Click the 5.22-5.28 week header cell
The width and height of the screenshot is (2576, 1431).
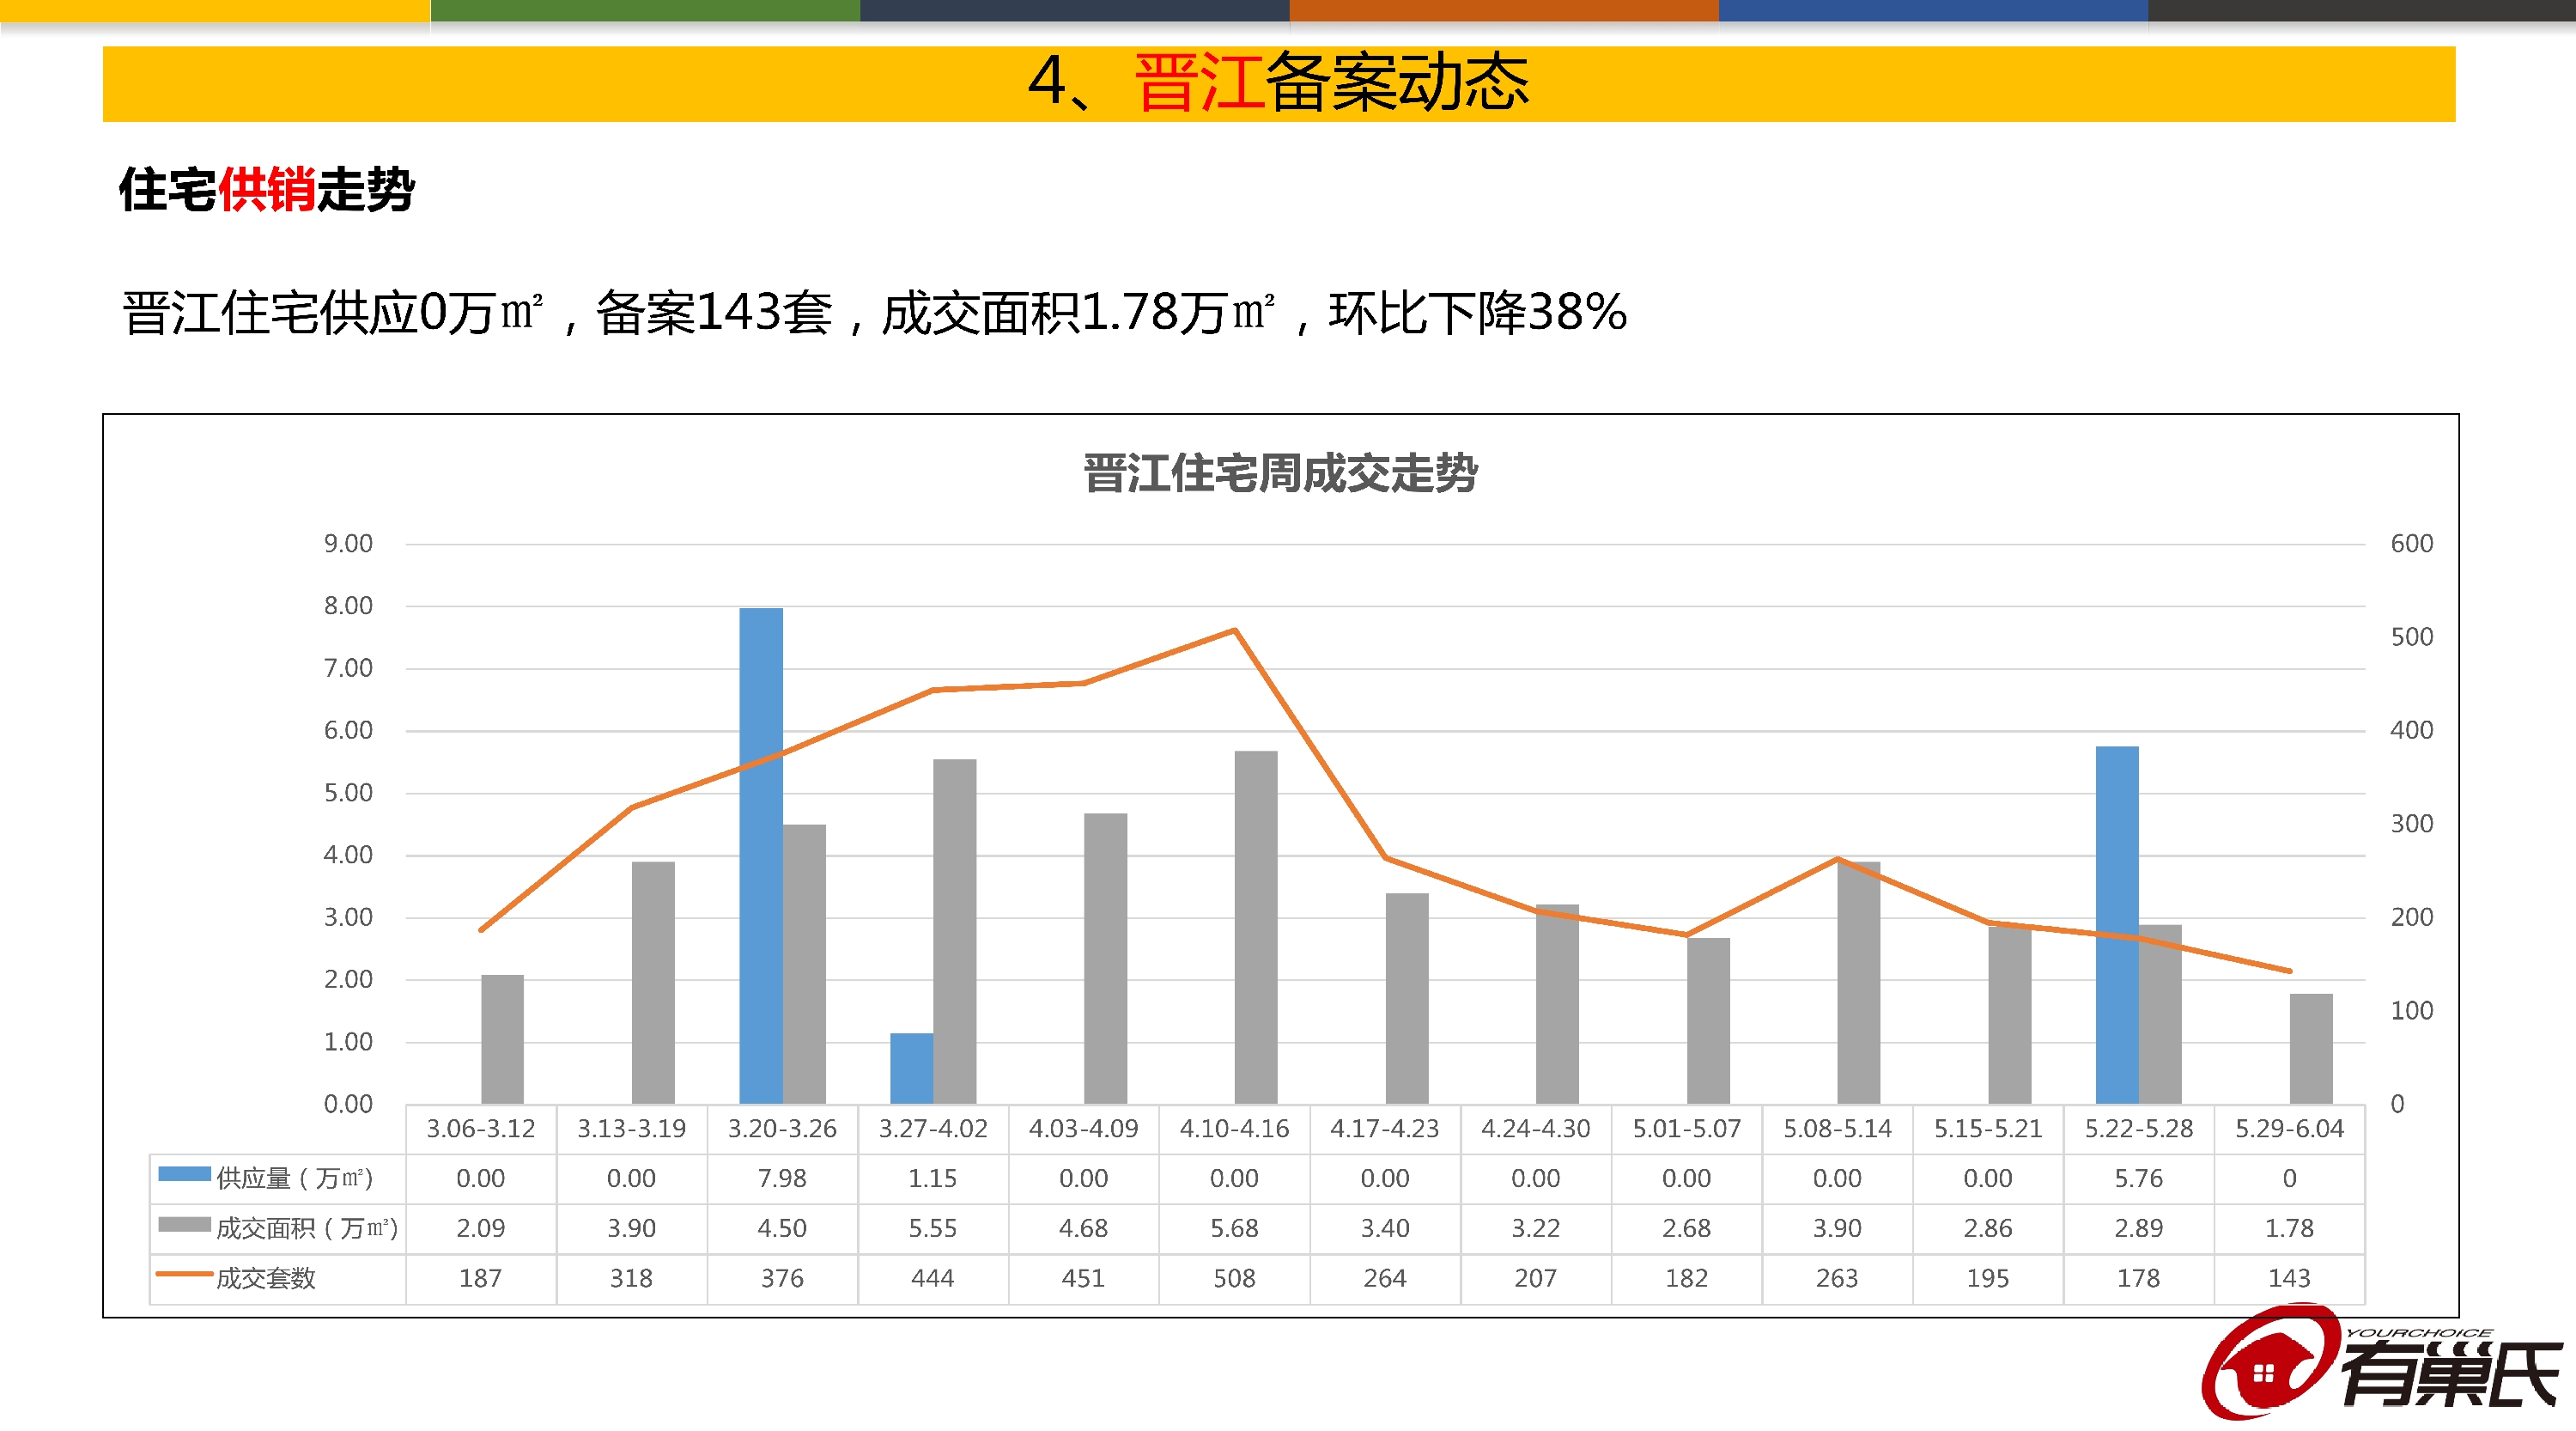[2139, 1129]
